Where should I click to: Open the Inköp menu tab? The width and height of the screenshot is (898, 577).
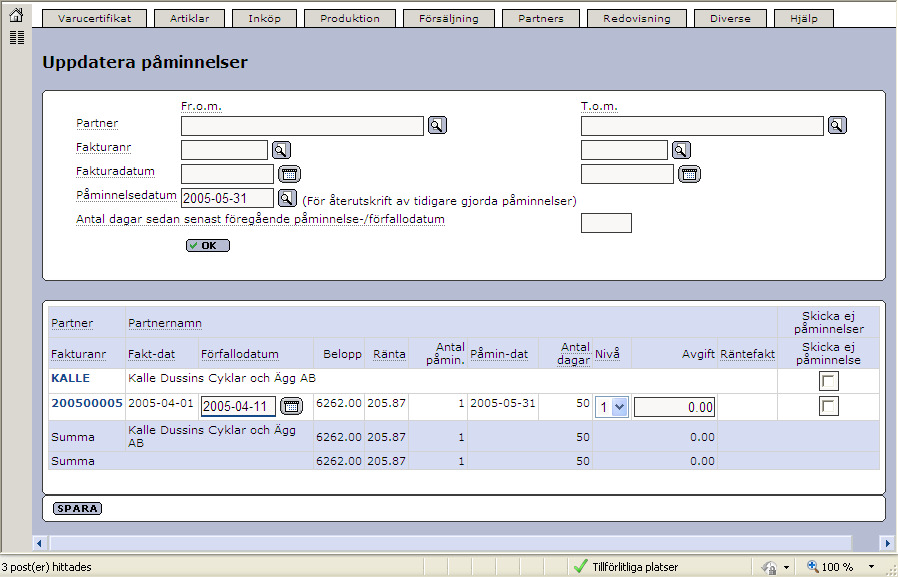[265, 18]
